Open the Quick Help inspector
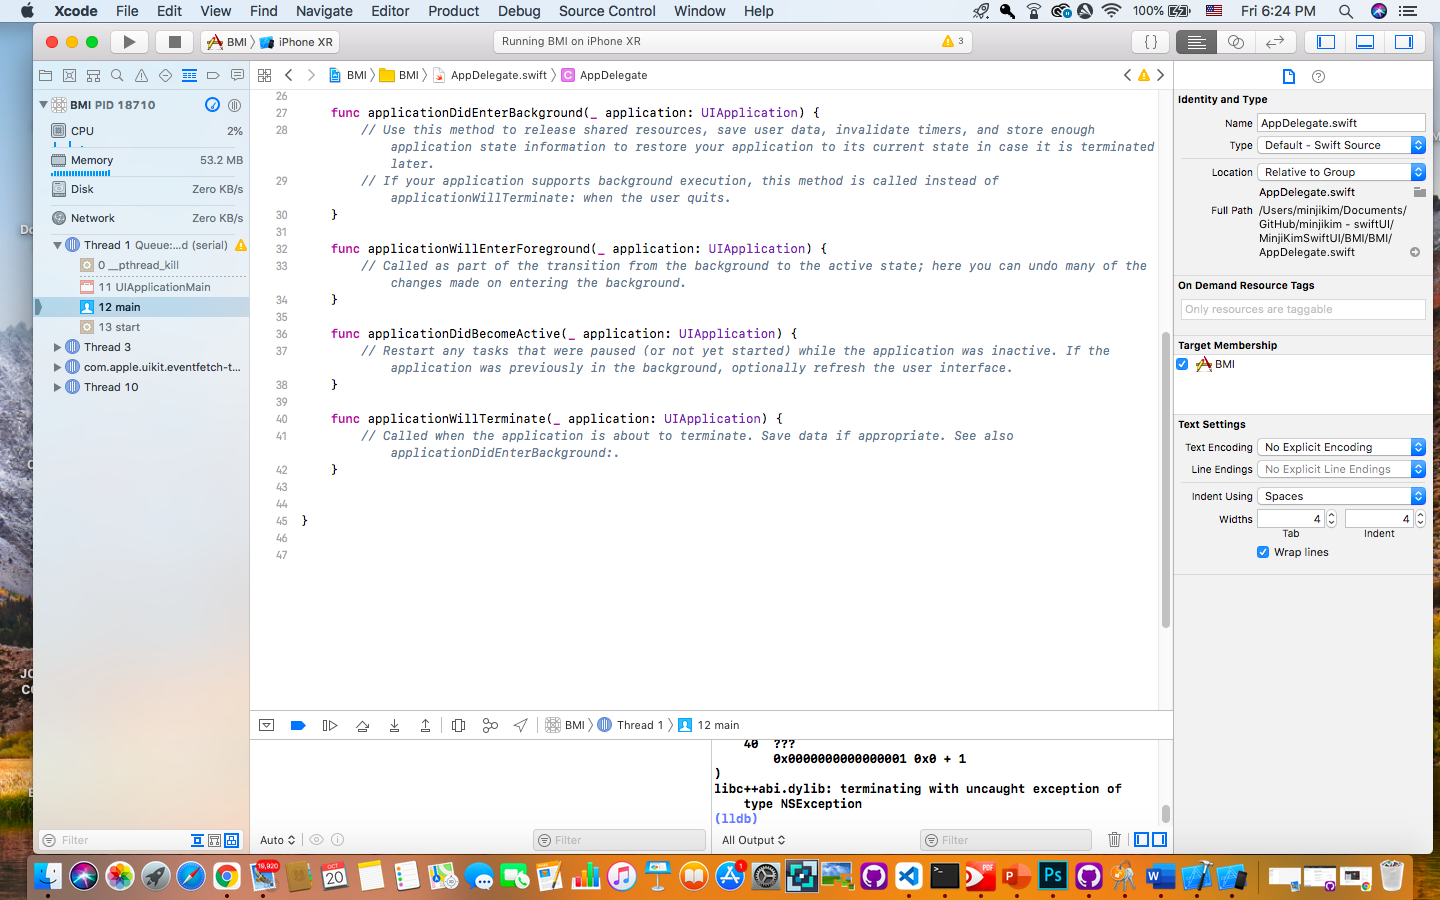Screen dimensions: 1440x900 coord(1318,77)
